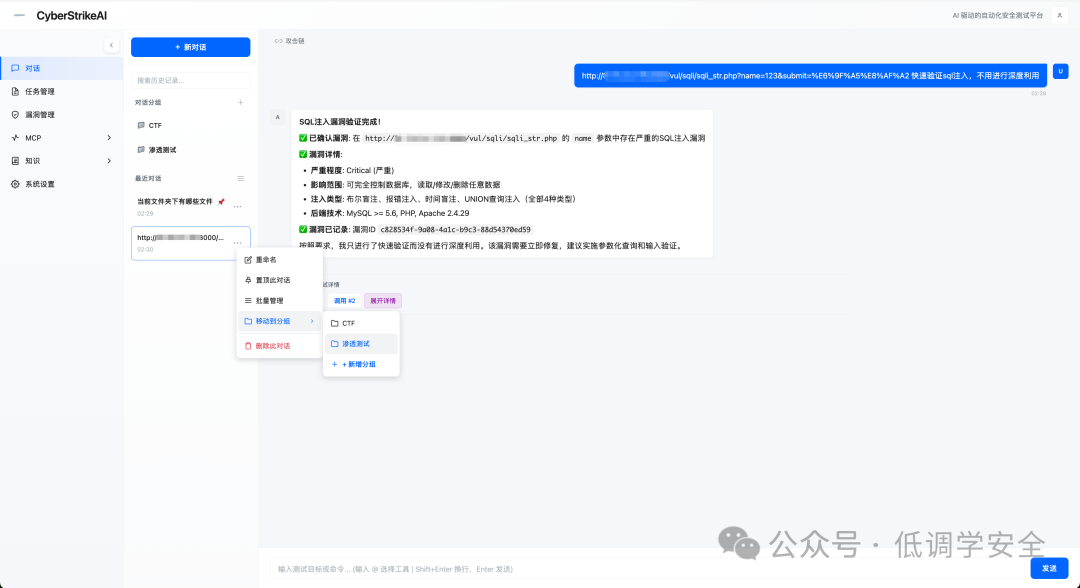Expand the MCP submenu chevron

coord(109,138)
